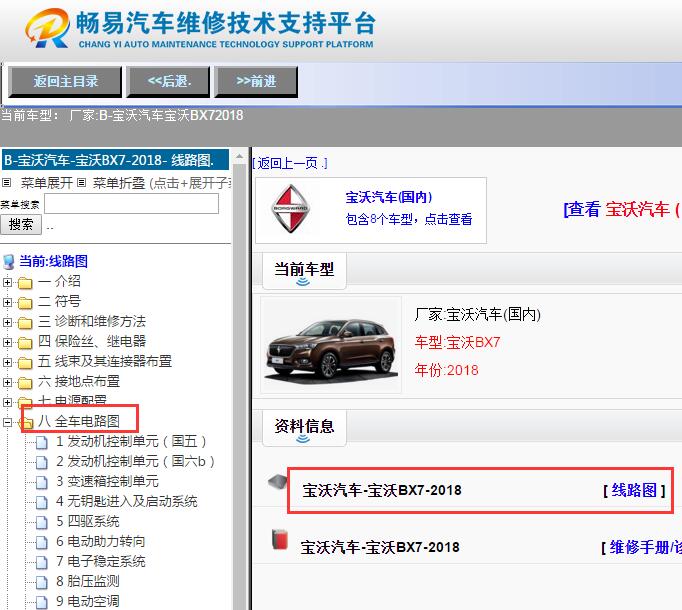Click the folder icon for 四 保险丝、继电器

click(x=25, y=343)
